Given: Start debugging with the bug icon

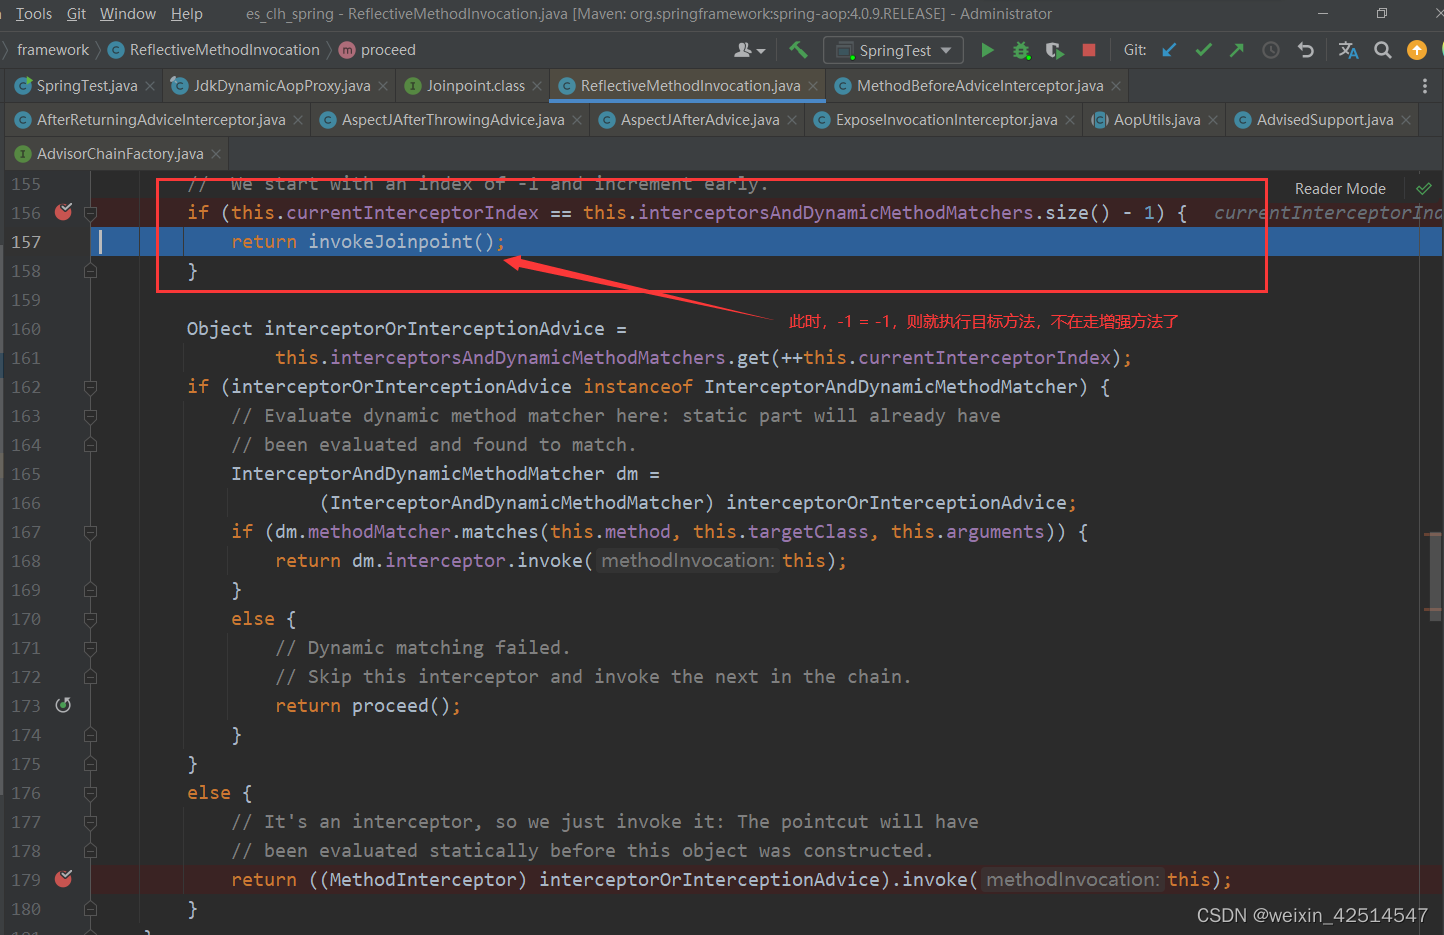Looking at the screenshot, I should [x=1021, y=50].
